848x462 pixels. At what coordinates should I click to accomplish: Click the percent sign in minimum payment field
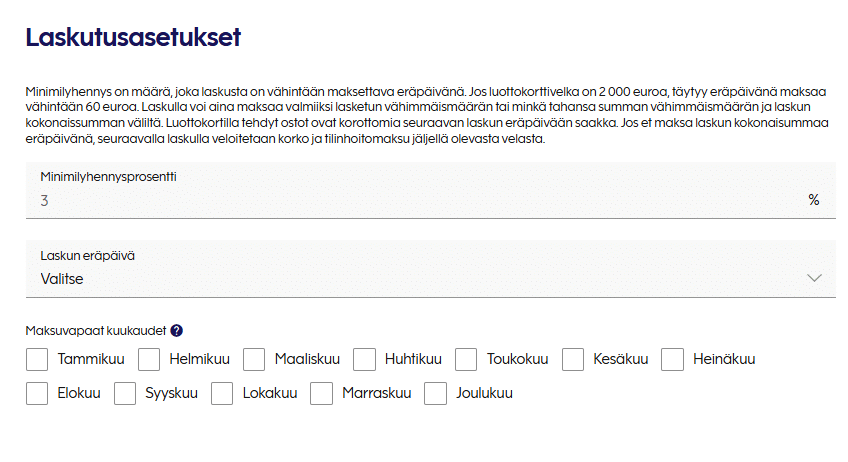pyautogui.click(x=814, y=200)
